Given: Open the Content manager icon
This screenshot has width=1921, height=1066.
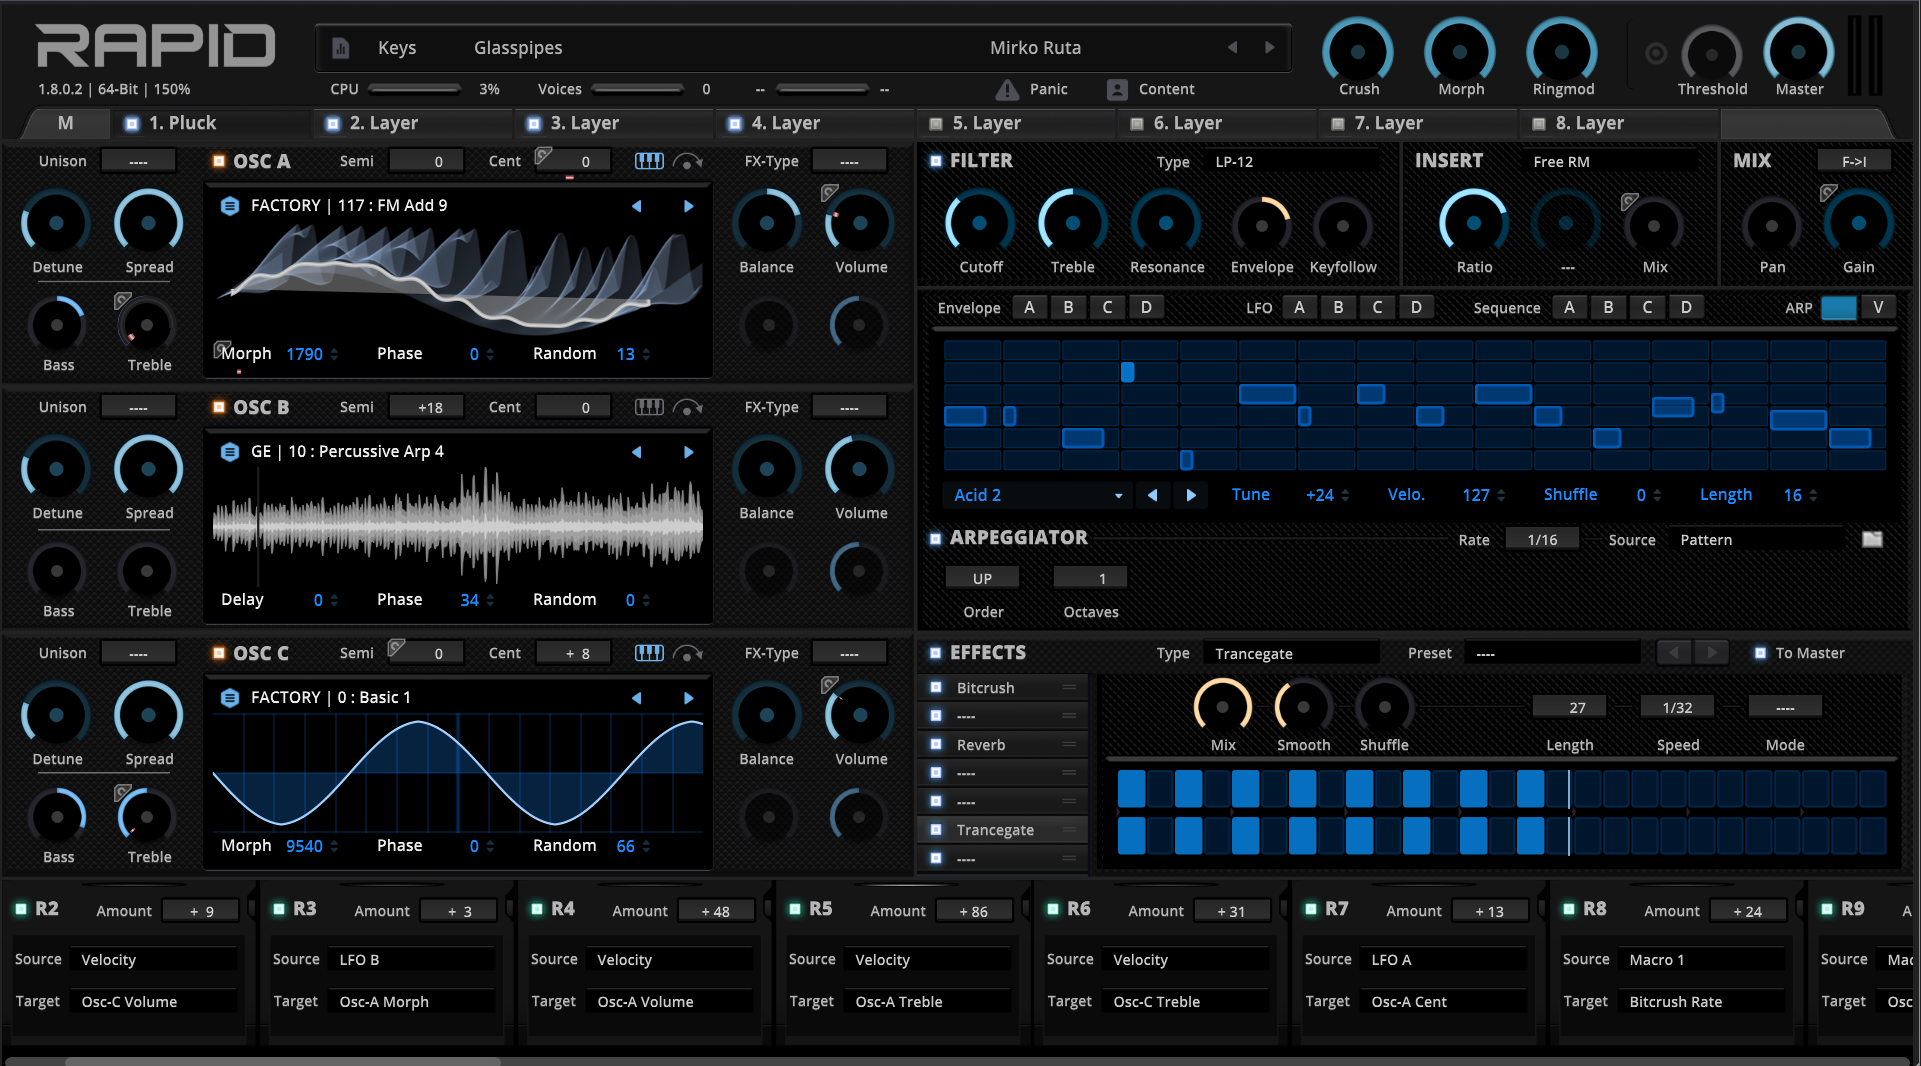Looking at the screenshot, I should point(1117,90).
